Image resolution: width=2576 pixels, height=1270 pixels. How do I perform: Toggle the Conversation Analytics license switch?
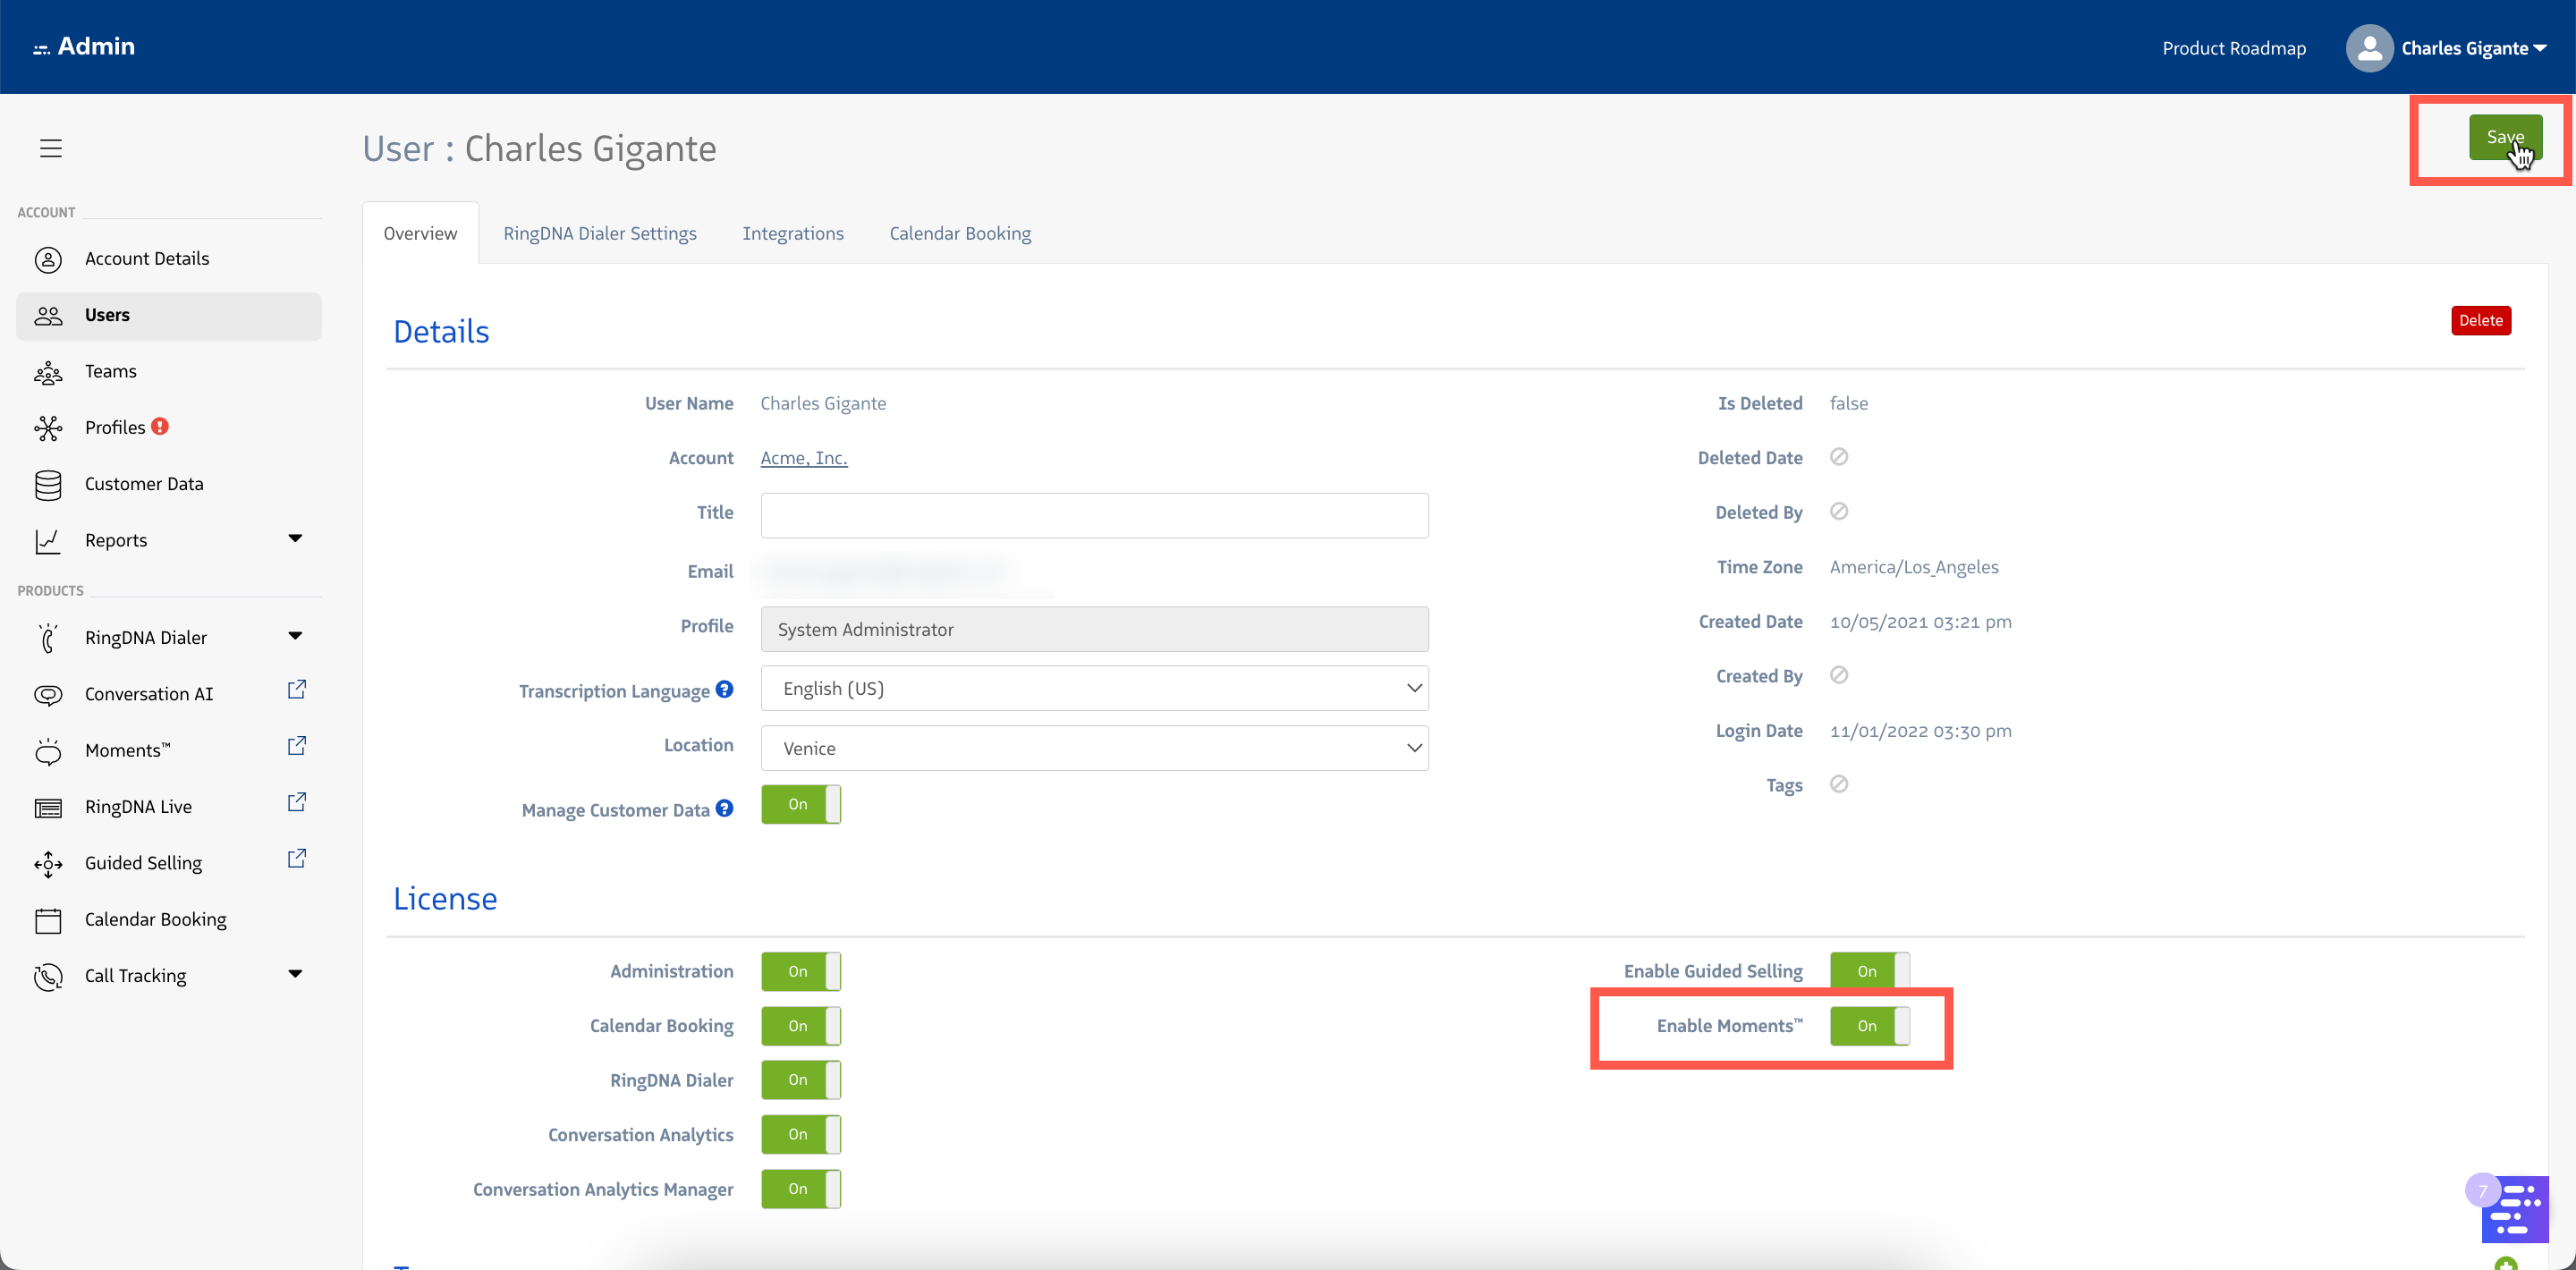click(x=801, y=1134)
